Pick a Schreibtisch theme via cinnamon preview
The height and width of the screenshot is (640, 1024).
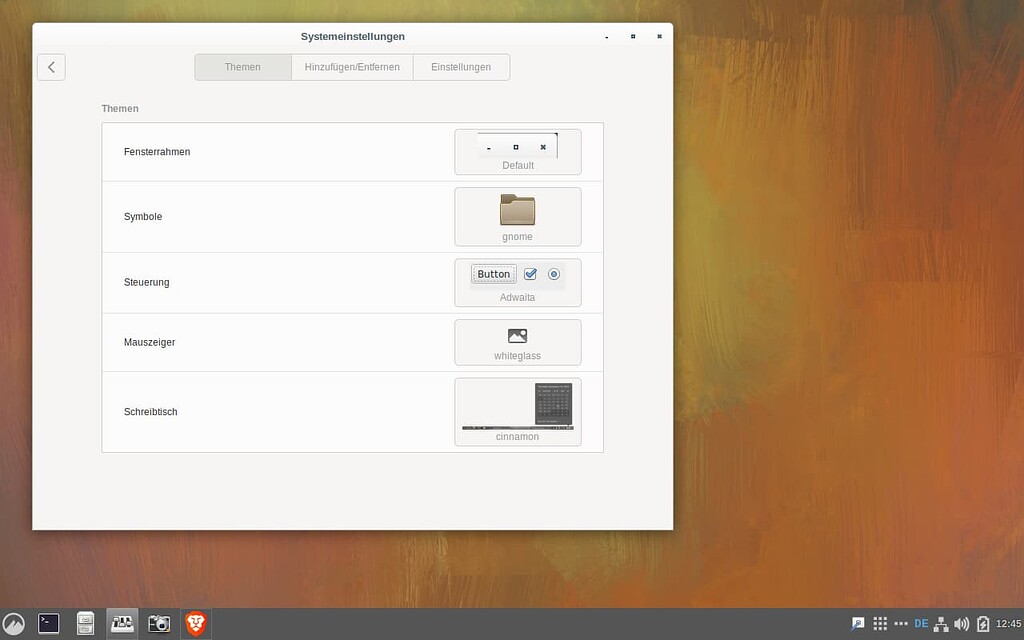(517, 411)
